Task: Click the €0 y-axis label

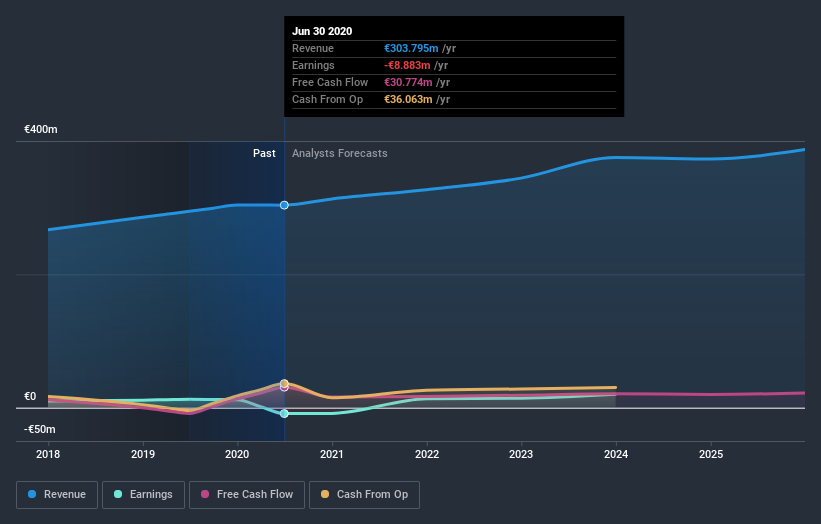Action: [x=30, y=396]
